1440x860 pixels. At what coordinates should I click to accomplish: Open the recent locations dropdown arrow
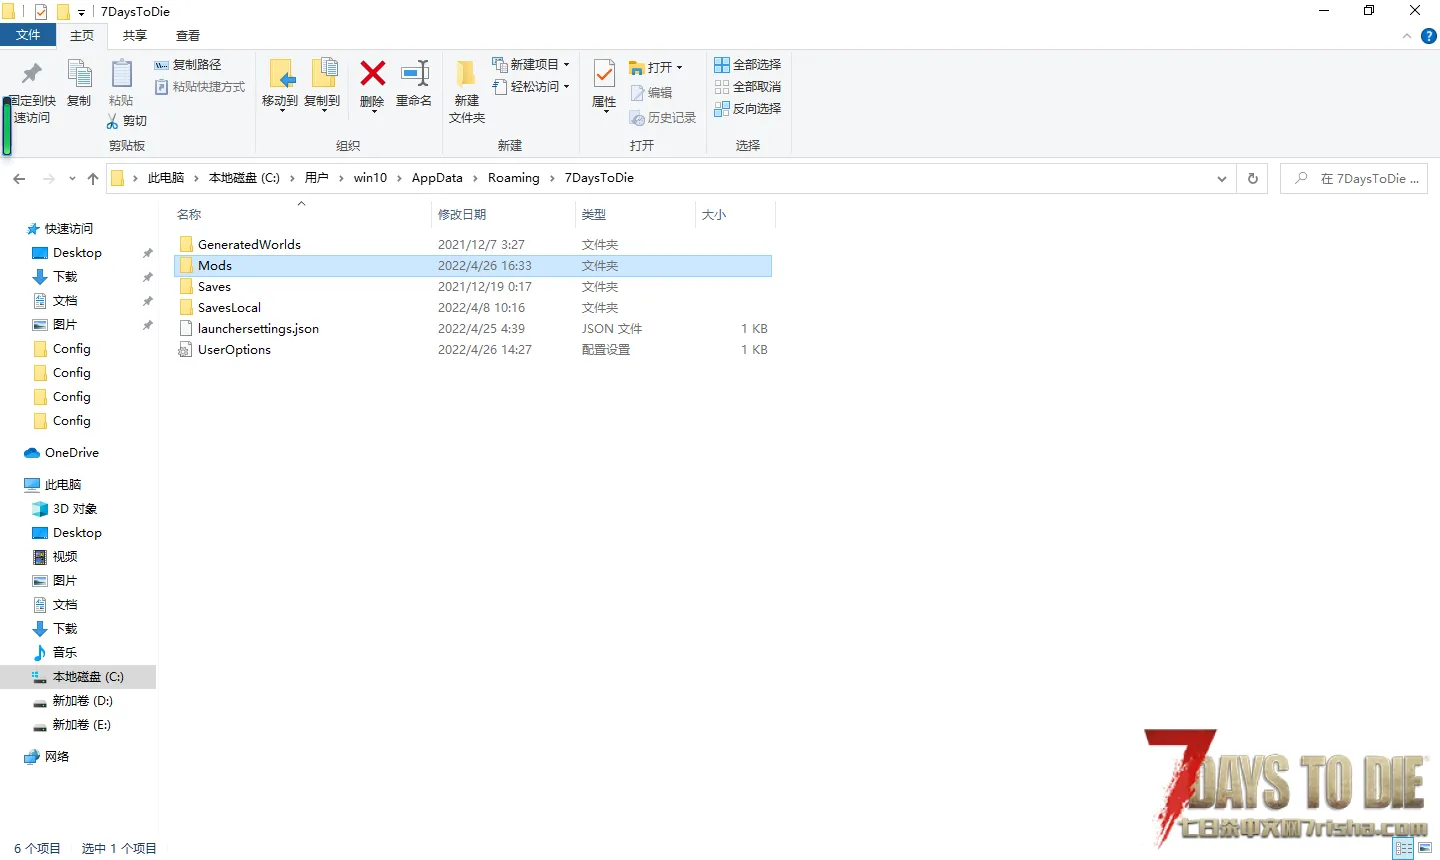point(72,179)
